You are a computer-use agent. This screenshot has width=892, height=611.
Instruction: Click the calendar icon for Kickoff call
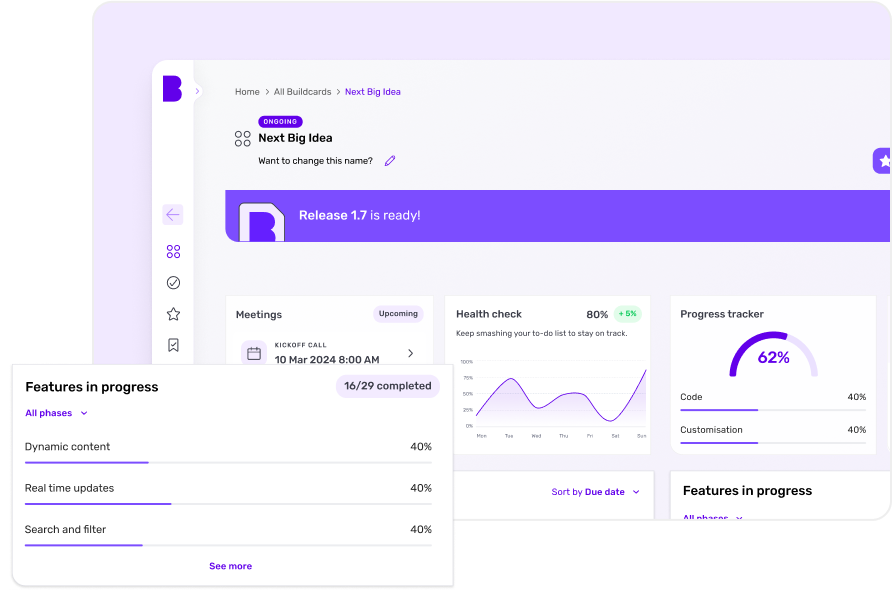(x=254, y=353)
